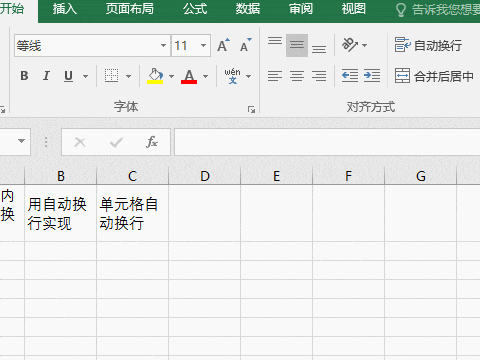The height and width of the screenshot is (360, 480).
Task: Click the text orientation icon
Action: point(350,45)
